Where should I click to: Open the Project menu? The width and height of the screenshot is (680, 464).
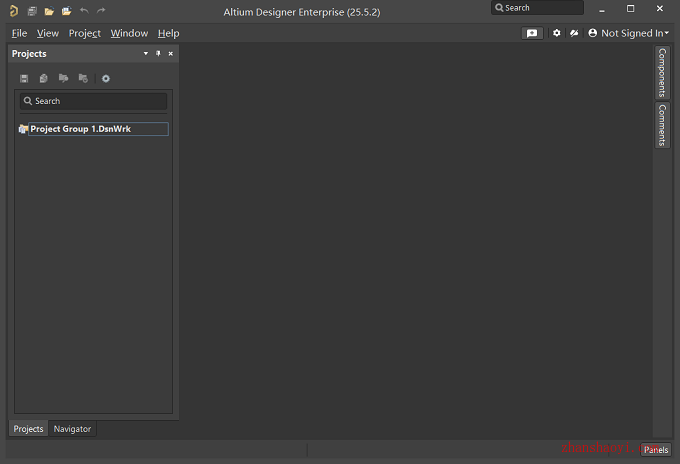(85, 33)
